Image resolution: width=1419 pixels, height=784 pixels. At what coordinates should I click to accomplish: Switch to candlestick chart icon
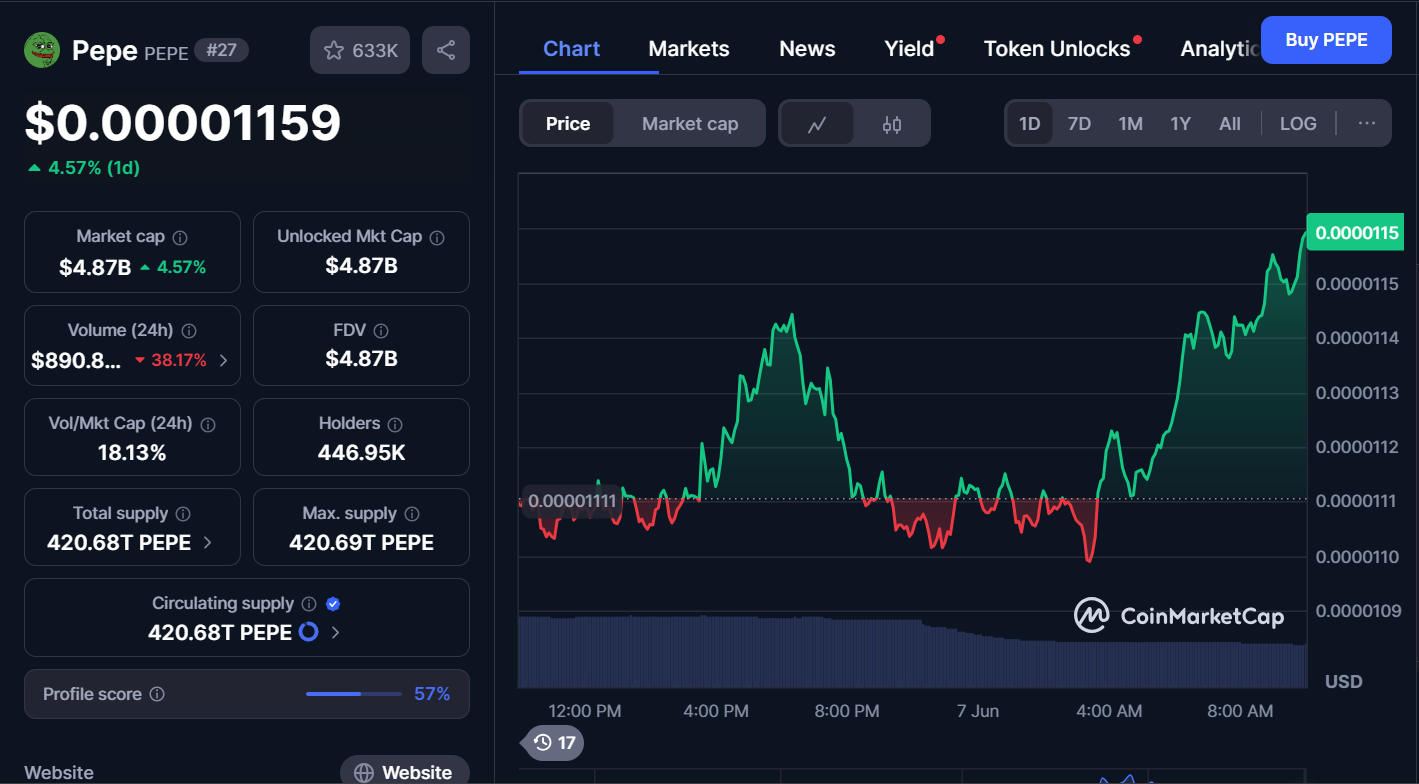click(892, 124)
